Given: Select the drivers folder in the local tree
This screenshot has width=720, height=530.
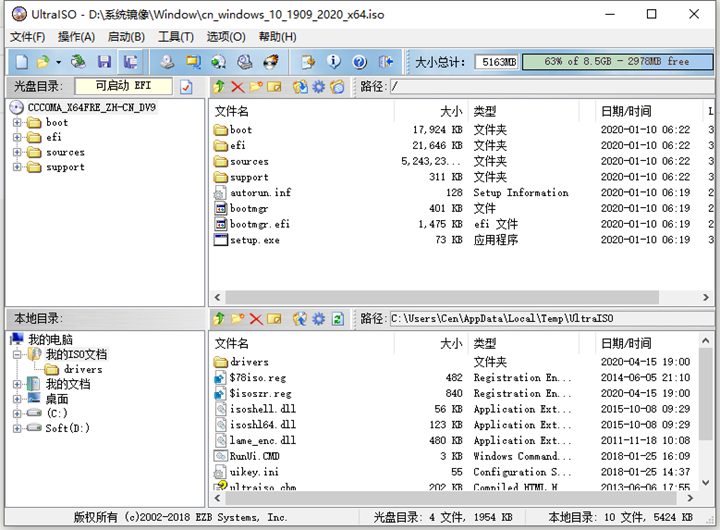Looking at the screenshot, I should click(x=83, y=369).
